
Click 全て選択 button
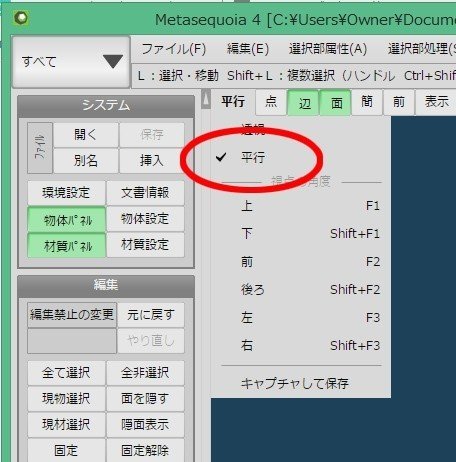pos(66,373)
